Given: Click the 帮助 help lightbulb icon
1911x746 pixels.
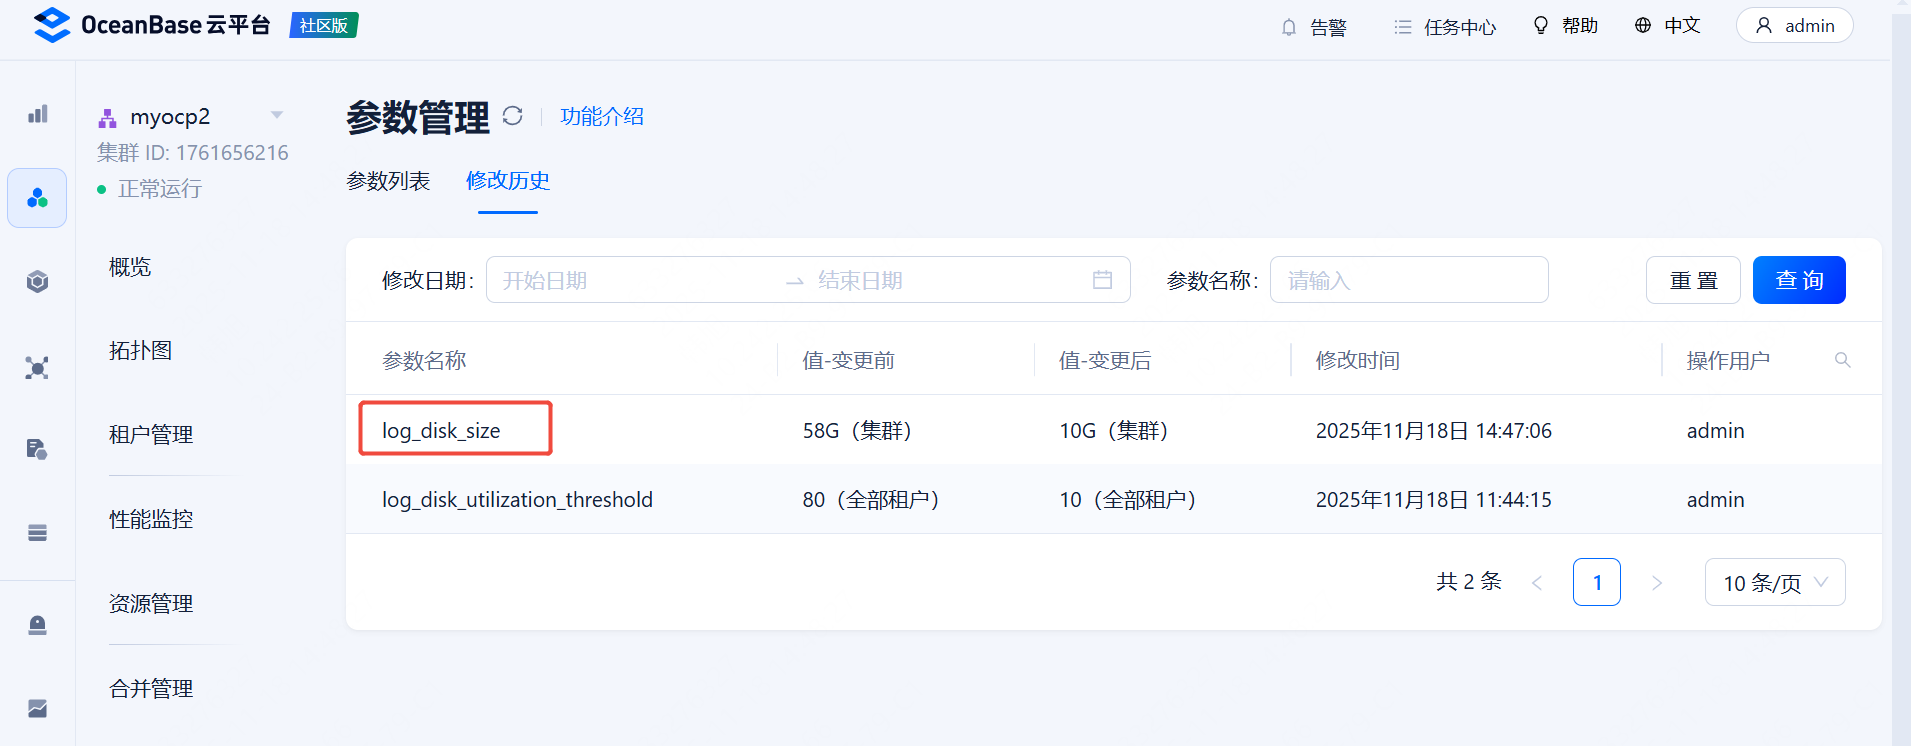Looking at the screenshot, I should (1541, 25).
